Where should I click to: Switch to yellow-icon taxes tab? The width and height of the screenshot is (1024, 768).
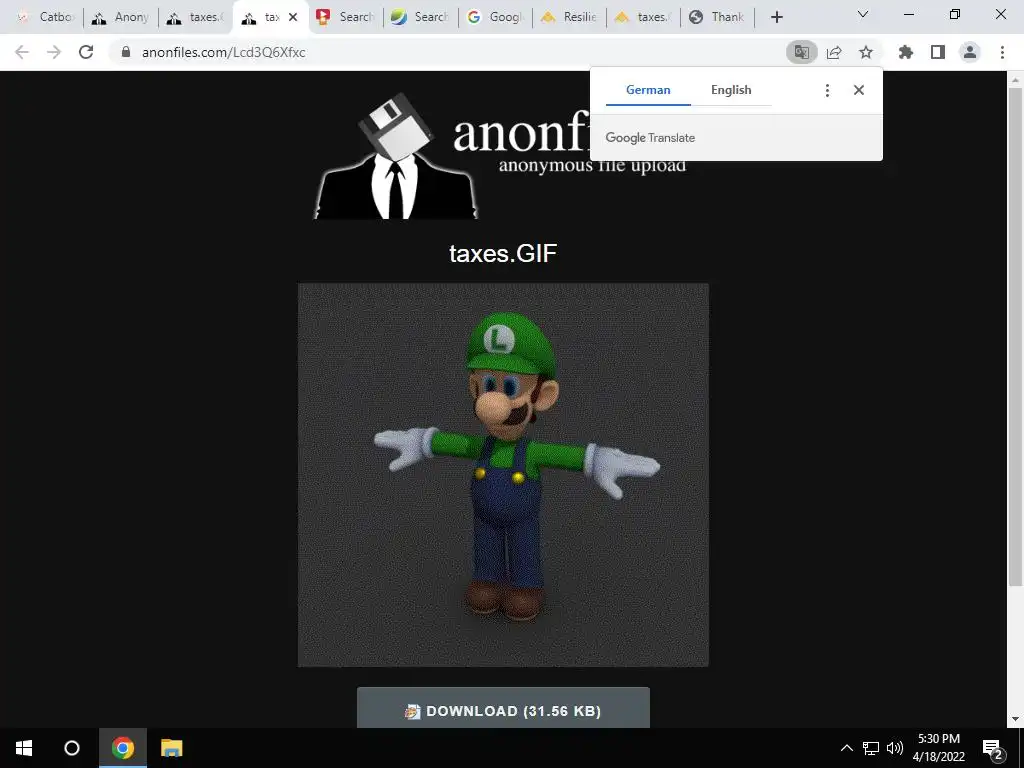643,17
